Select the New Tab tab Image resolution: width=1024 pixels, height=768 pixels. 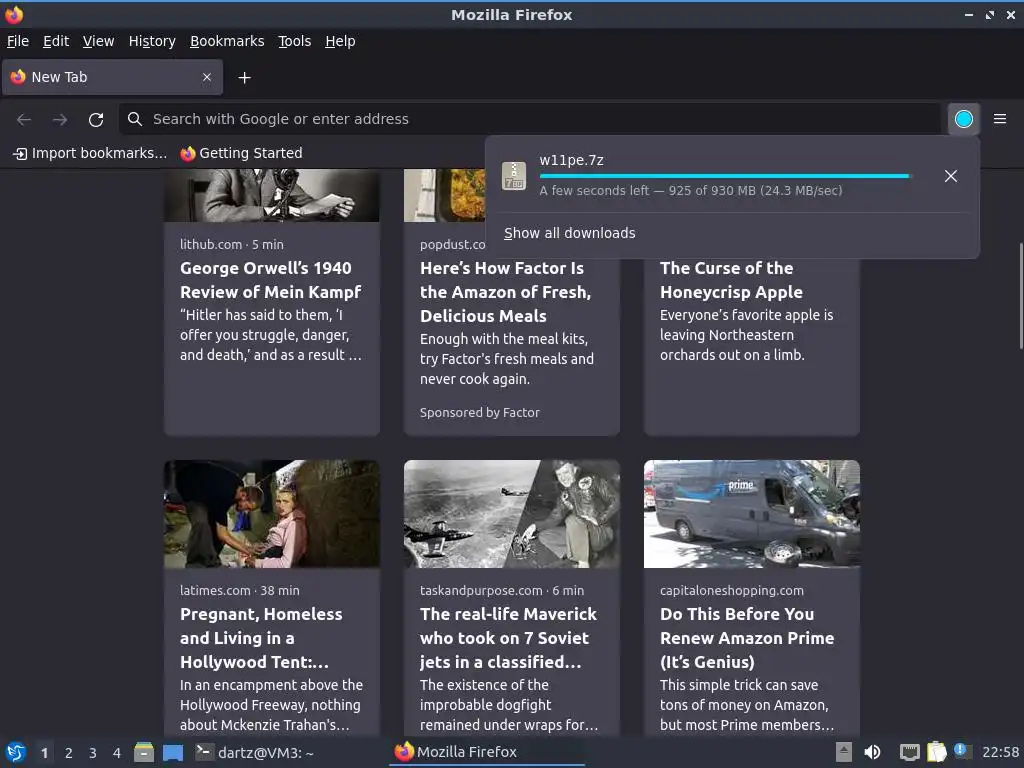112,77
